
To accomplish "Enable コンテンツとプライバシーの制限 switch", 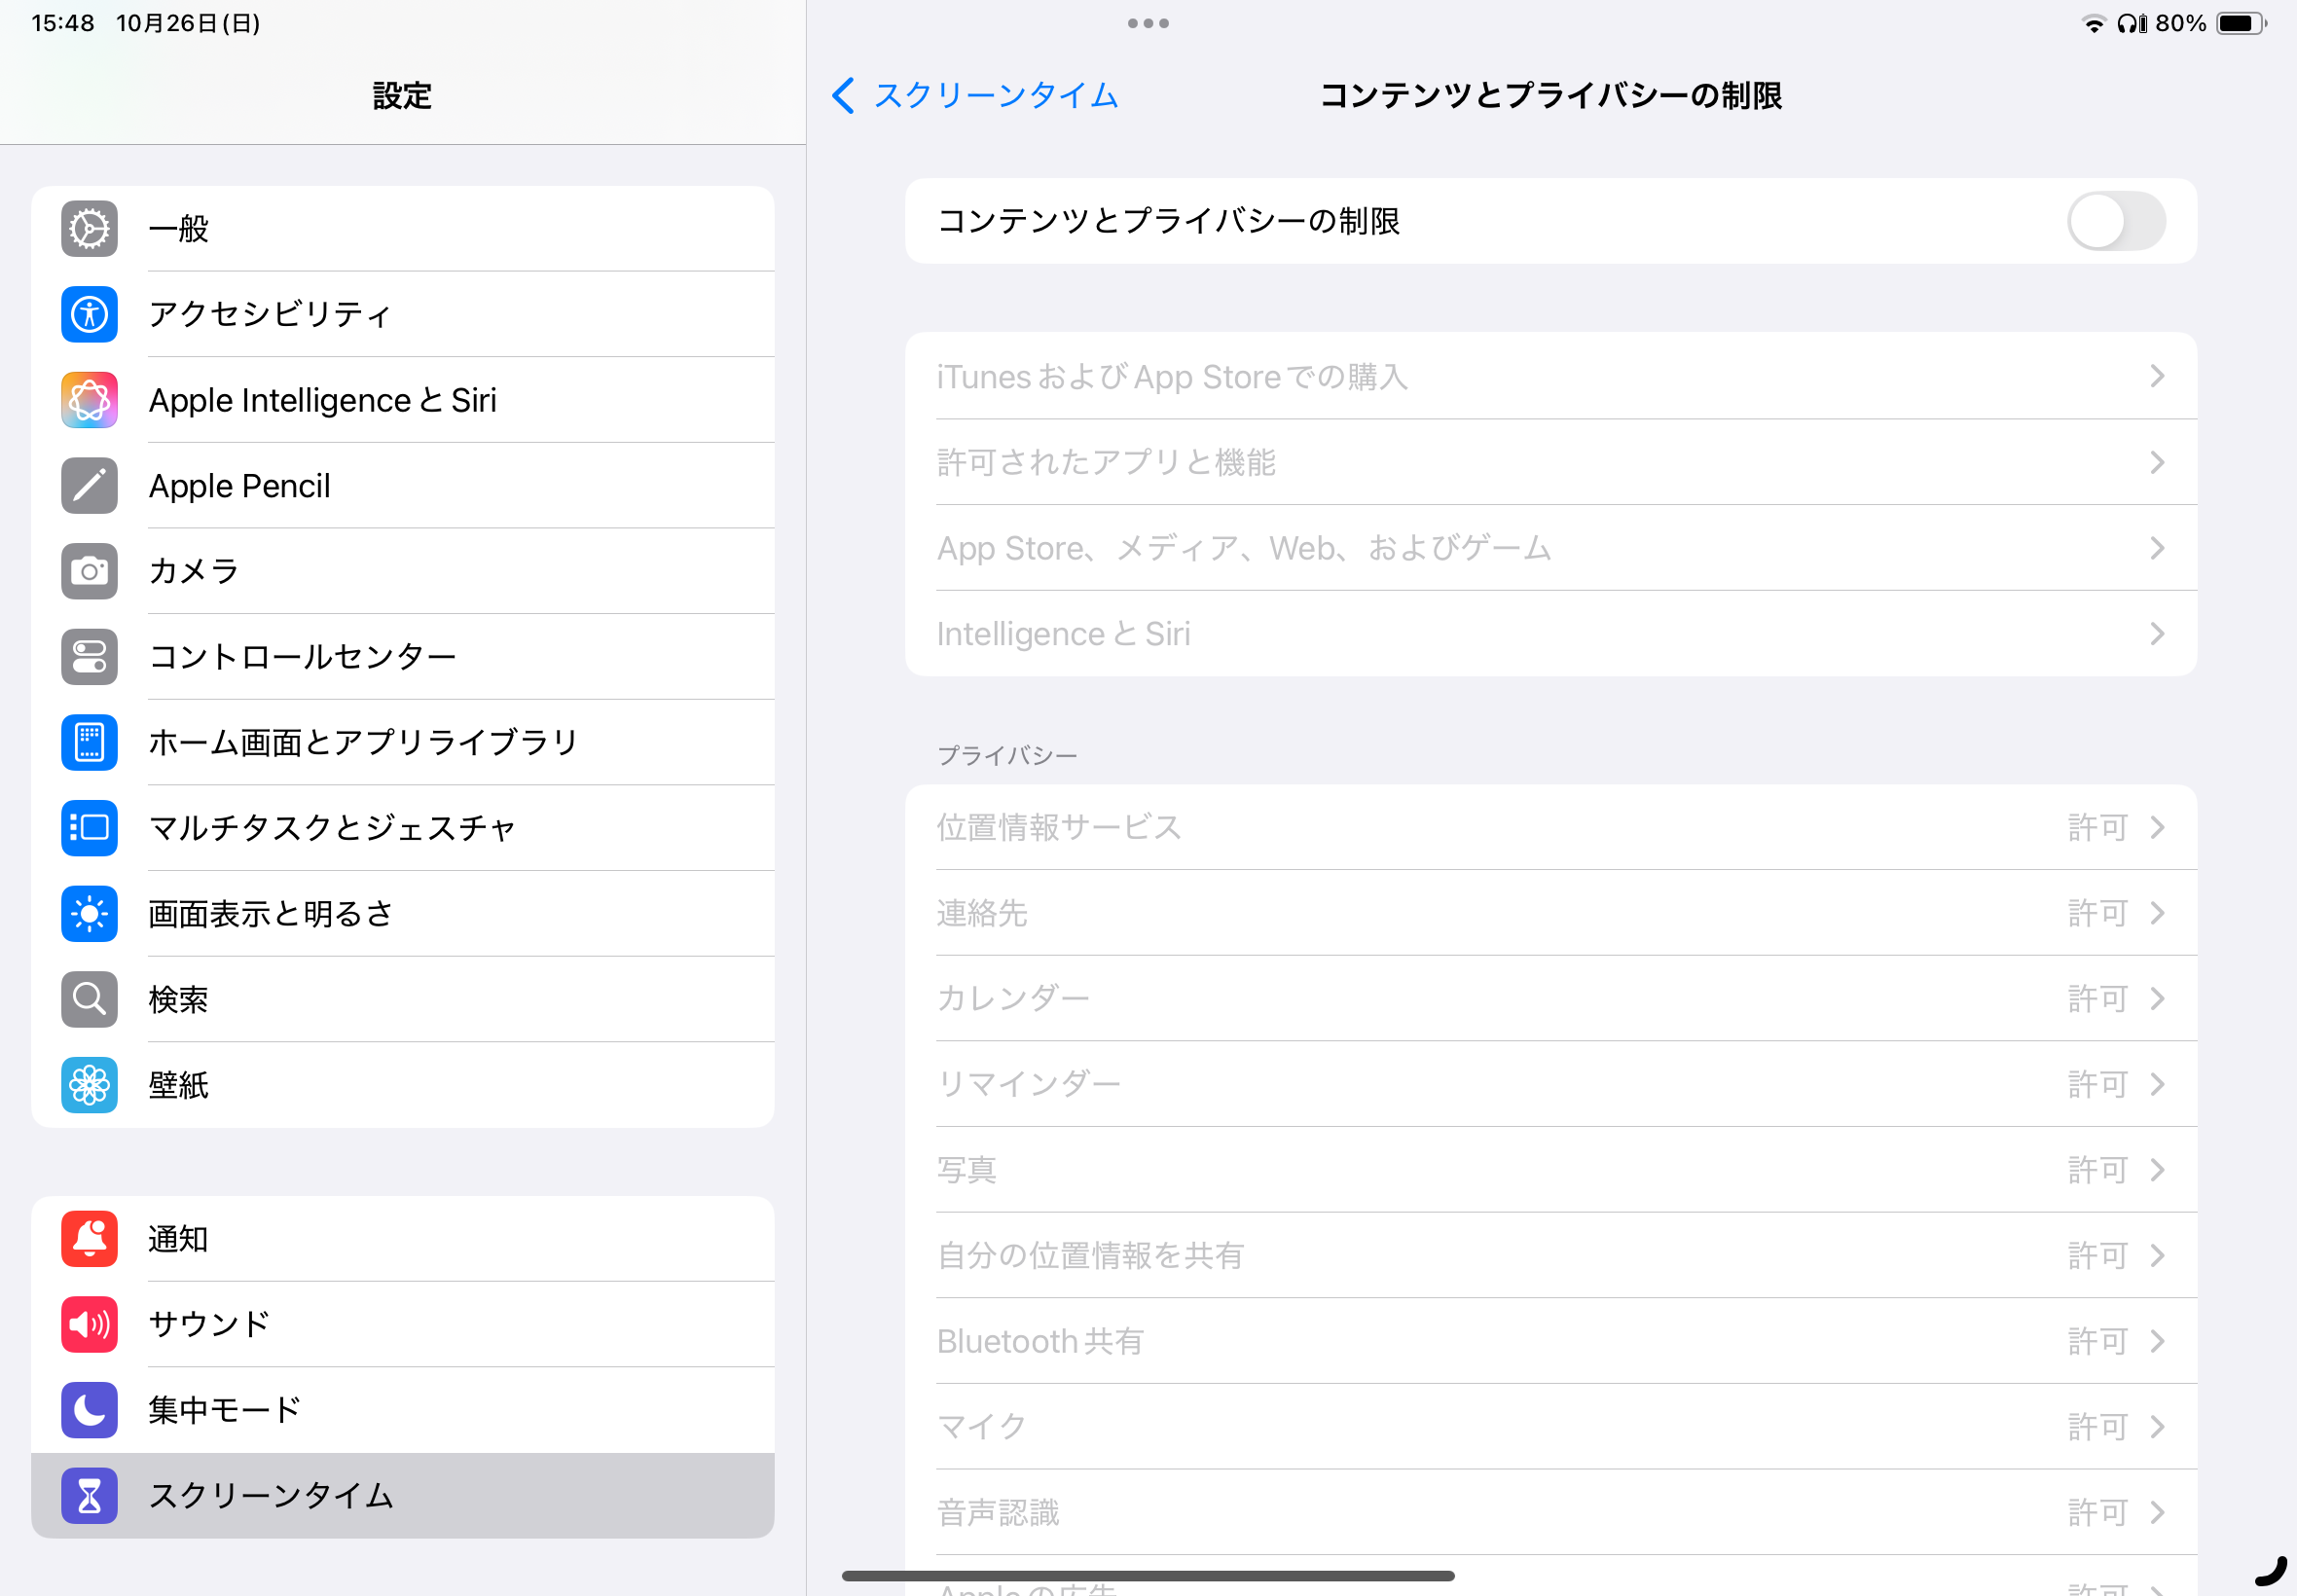I will 2115,221.
